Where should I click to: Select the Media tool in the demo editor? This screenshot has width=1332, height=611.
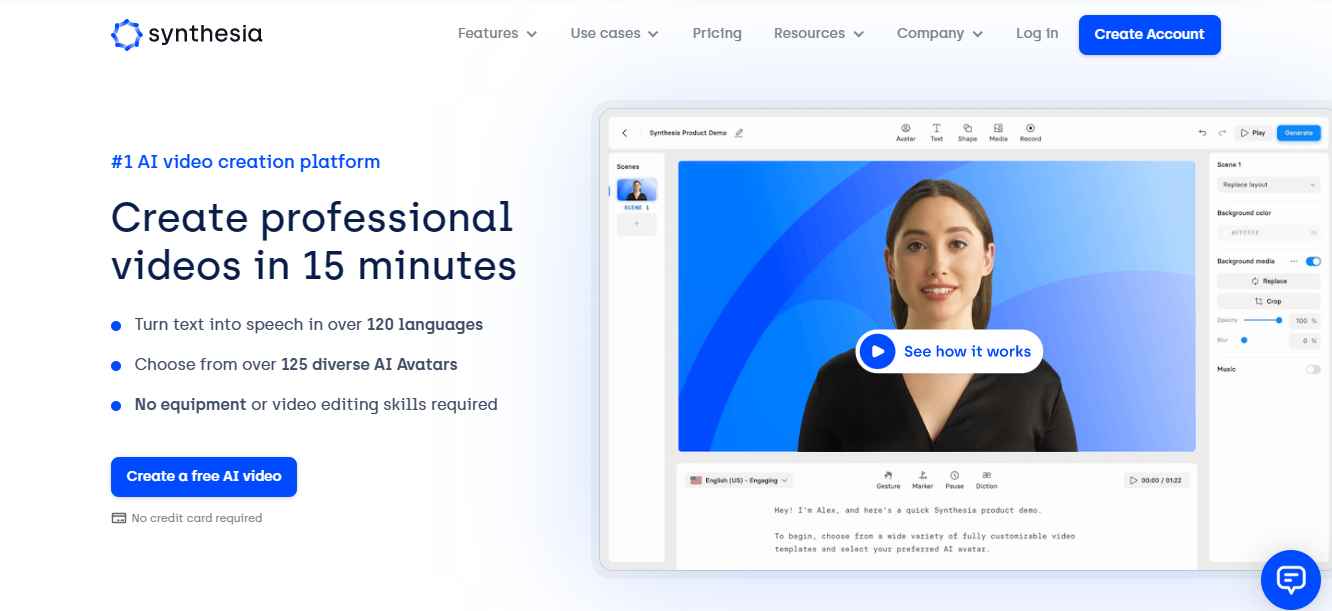[x=998, y=132]
